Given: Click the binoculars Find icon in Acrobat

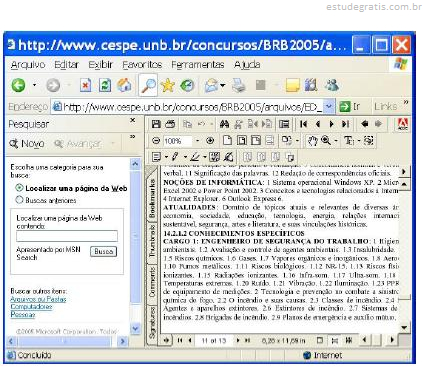Looking at the screenshot, I should (224, 124).
